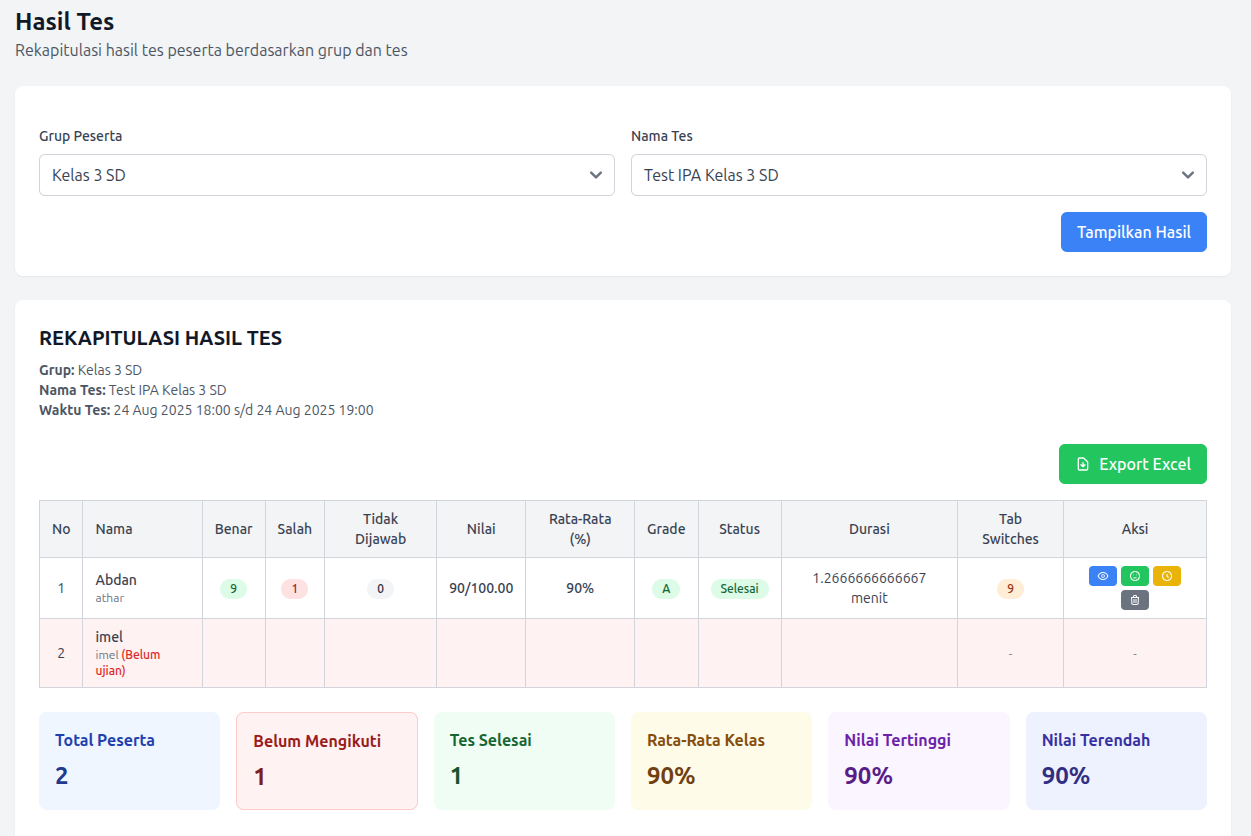
Task: Delete Abdan's result with the trash icon
Action: pyautogui.click(x=1135, y=601)
